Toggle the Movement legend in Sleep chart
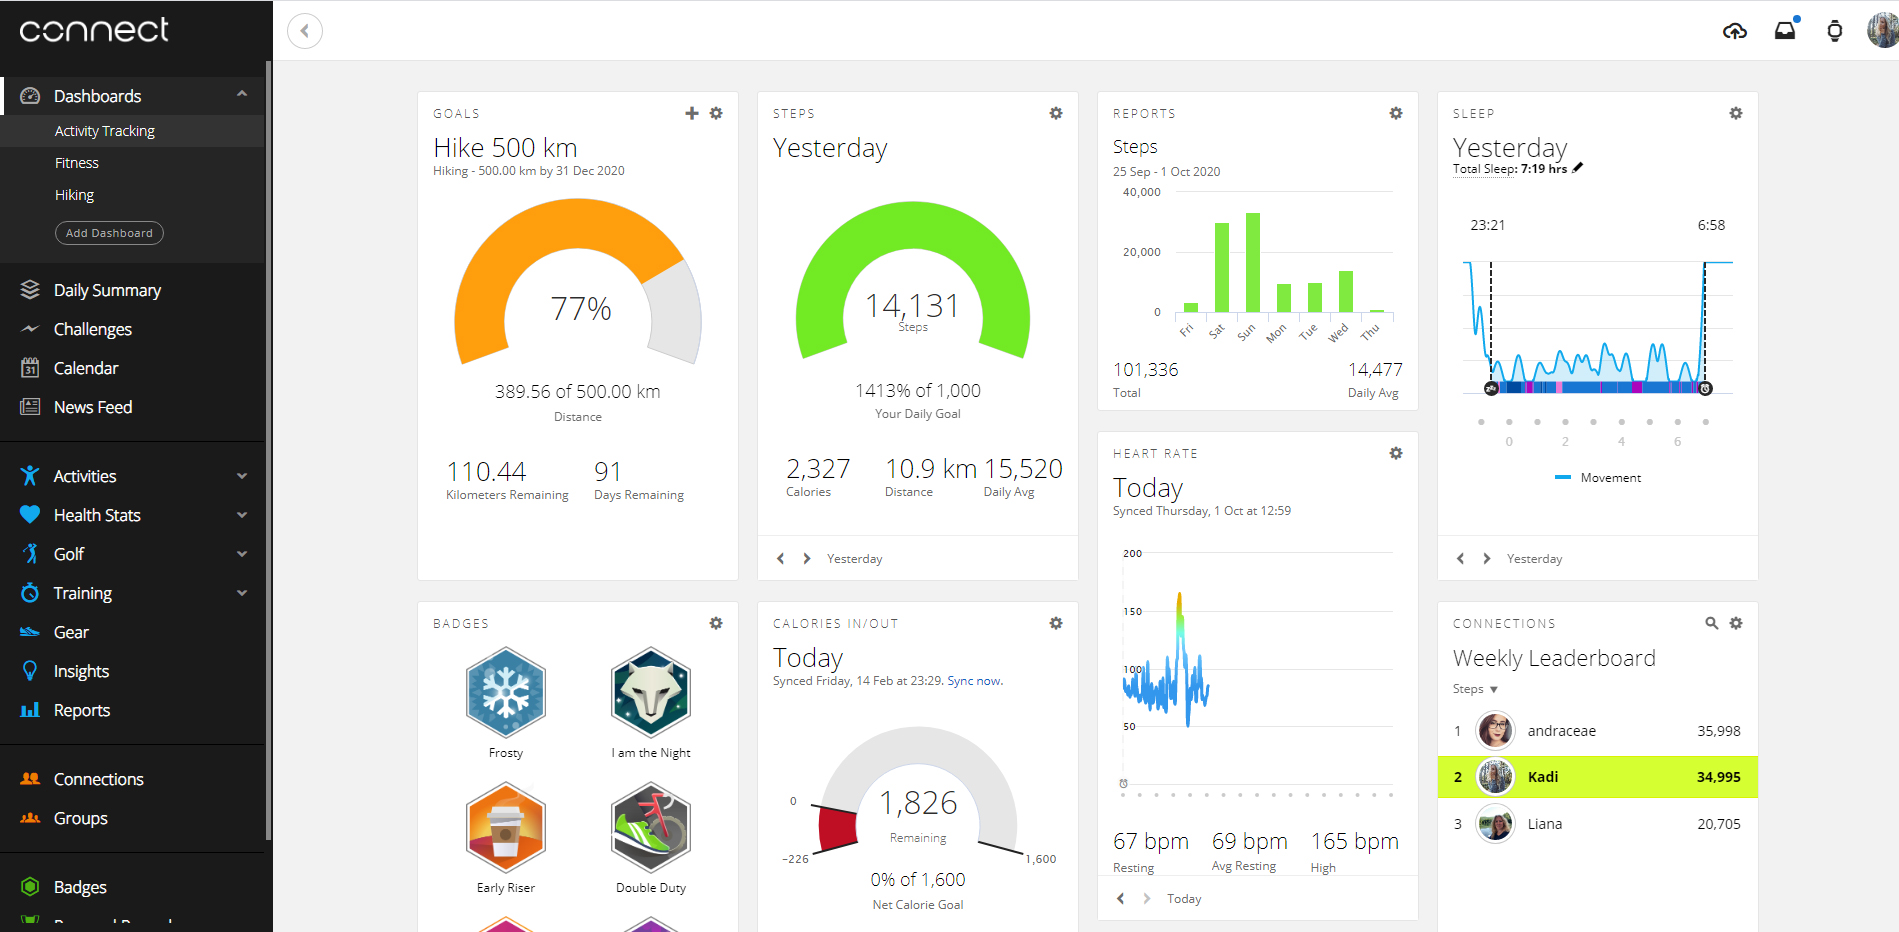This screenshot has height=932, width=1899. [1598, 478]
